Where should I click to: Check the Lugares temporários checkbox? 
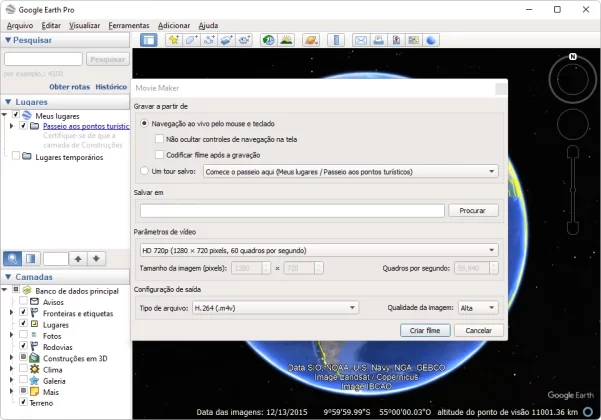pyautogui.click(x=16, y=156)
